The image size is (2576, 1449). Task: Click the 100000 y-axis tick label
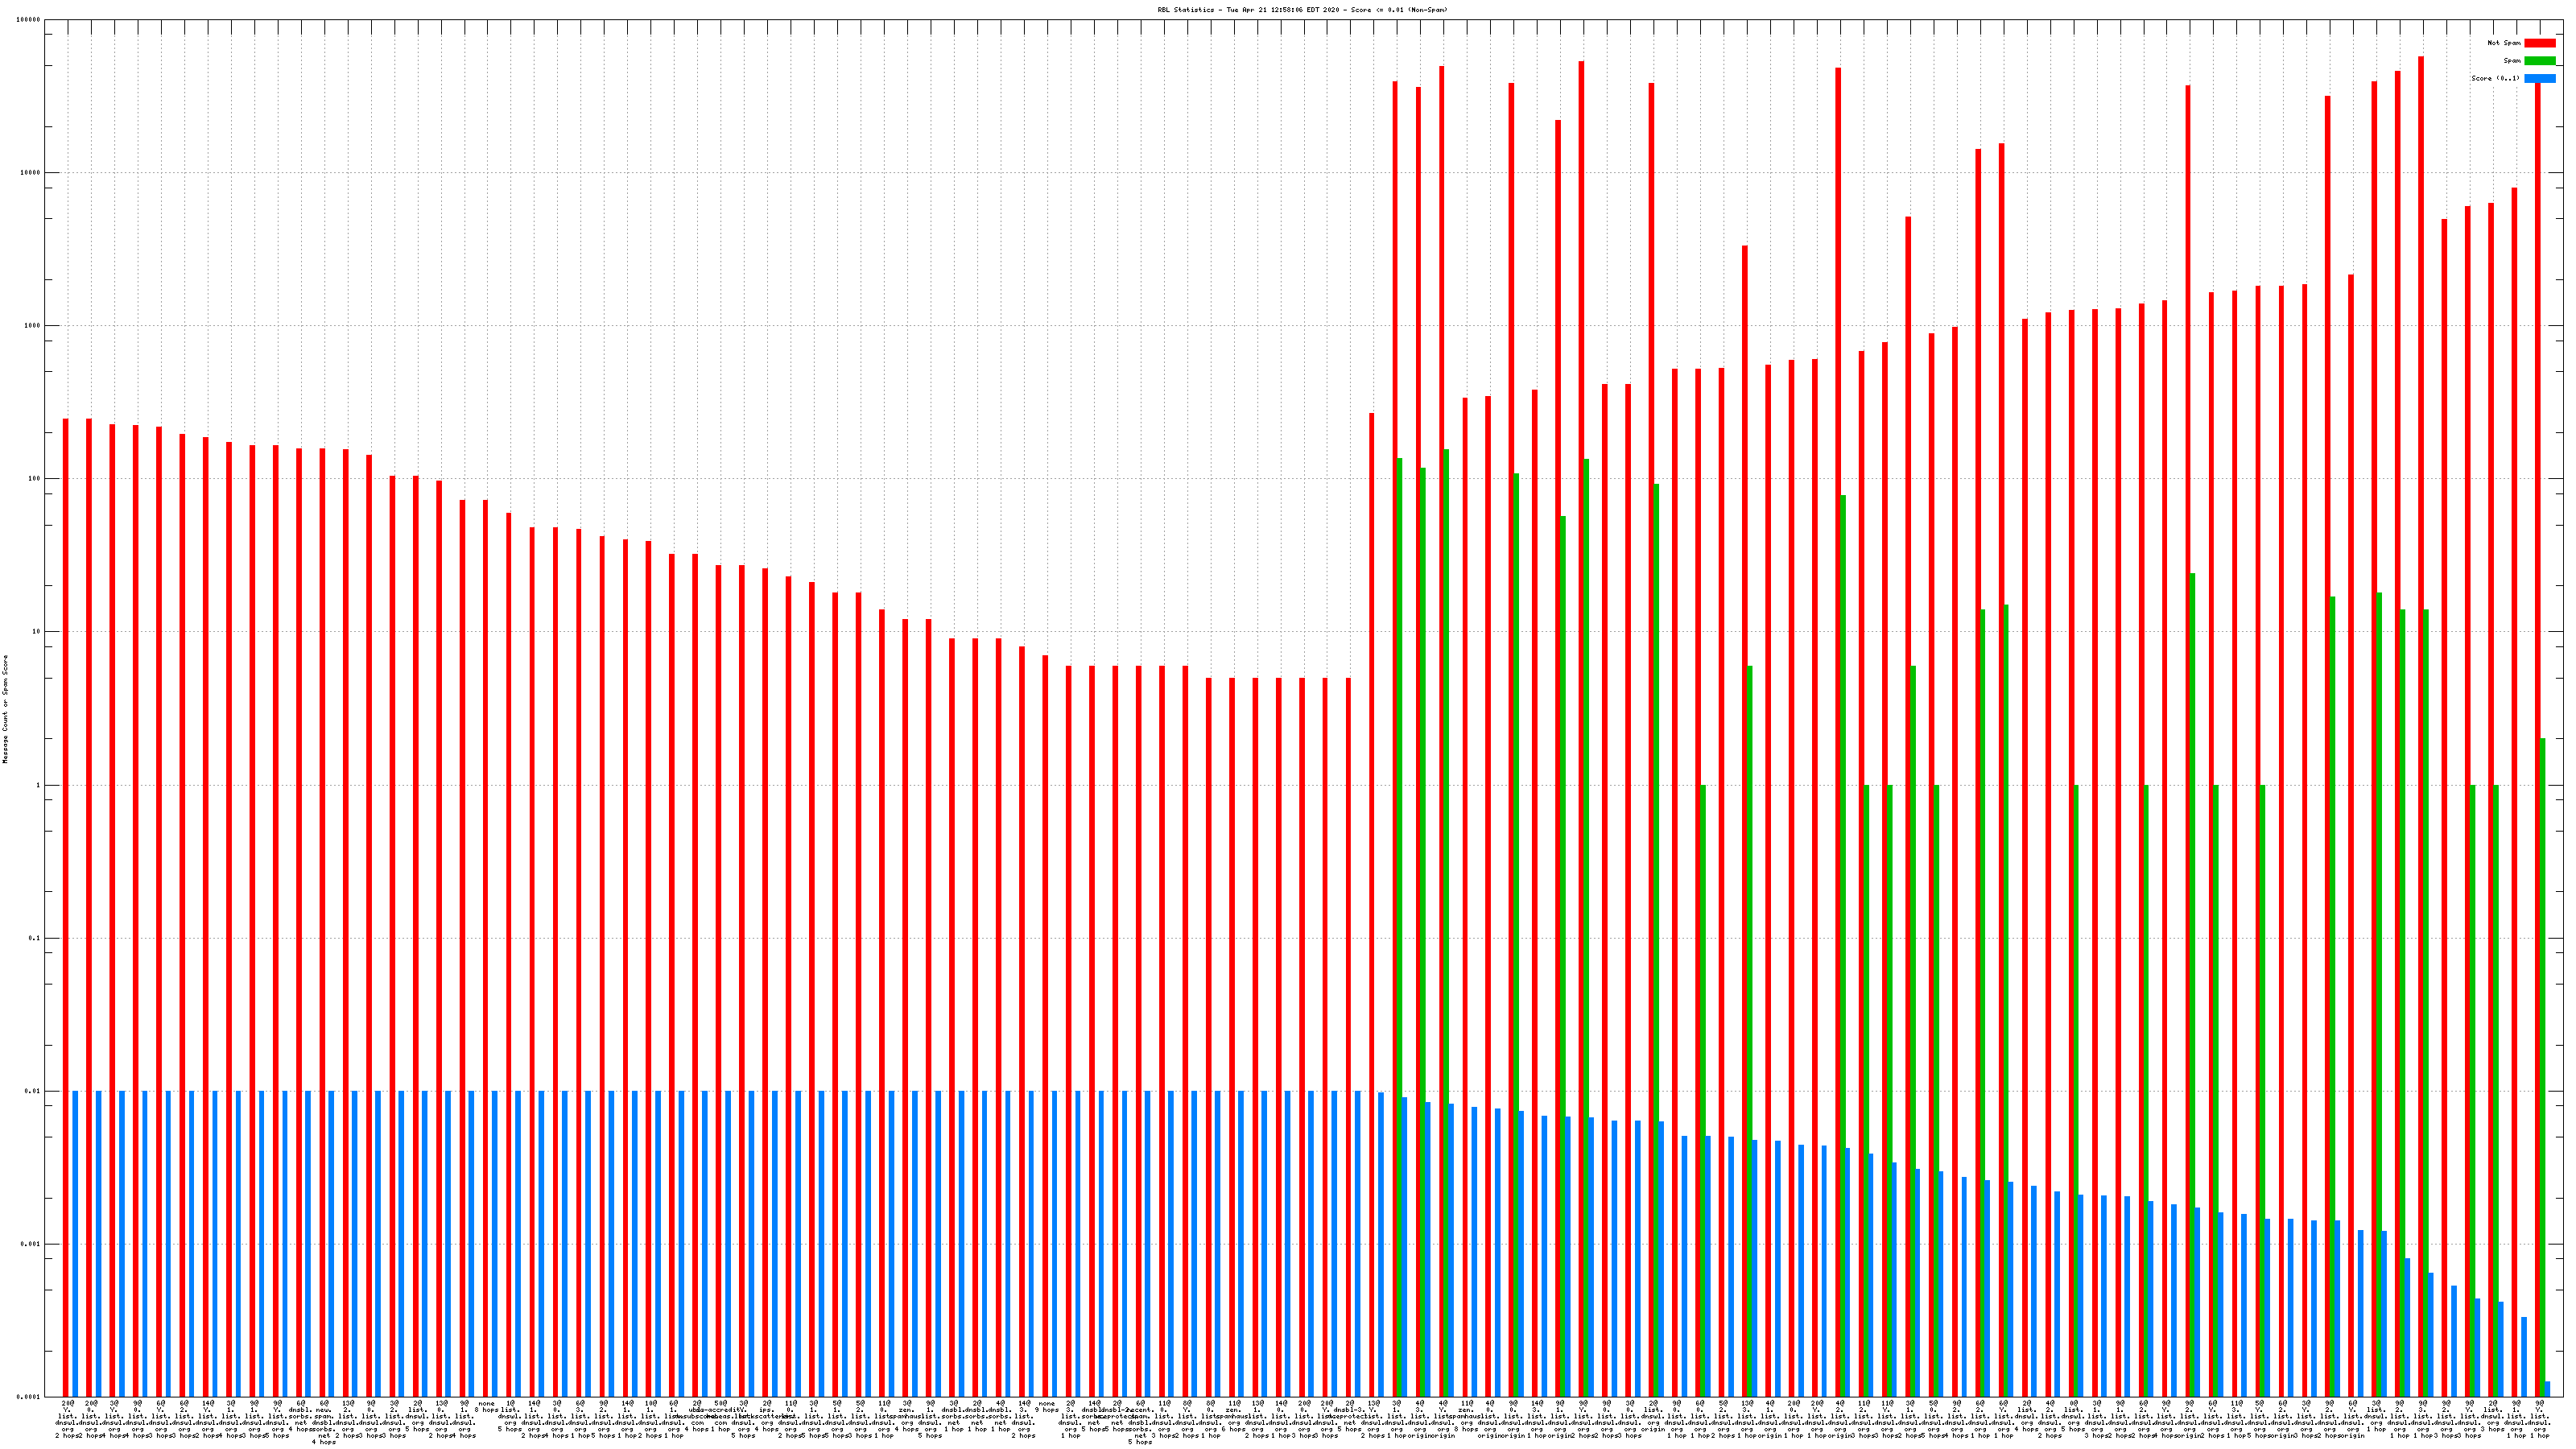pos(29,20)
